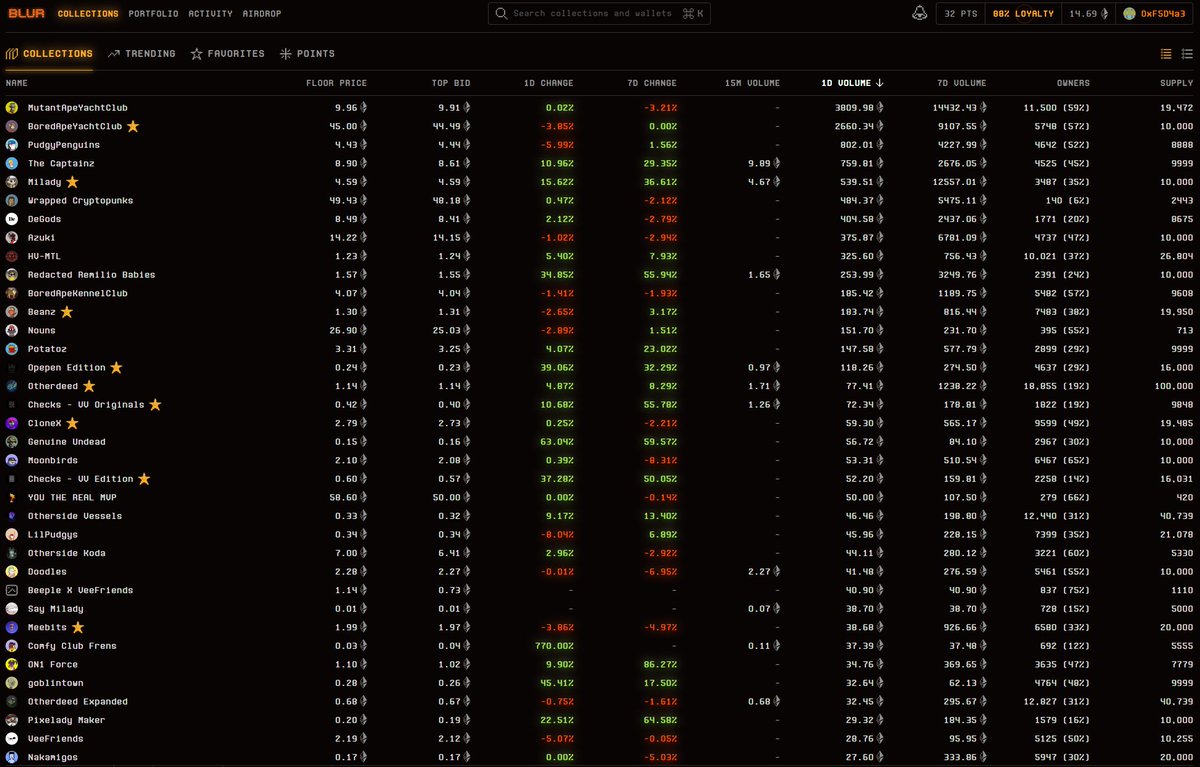Click the 88% LOYALTY button
This screenshot has width=1200, height=767.
(1022, 14)
